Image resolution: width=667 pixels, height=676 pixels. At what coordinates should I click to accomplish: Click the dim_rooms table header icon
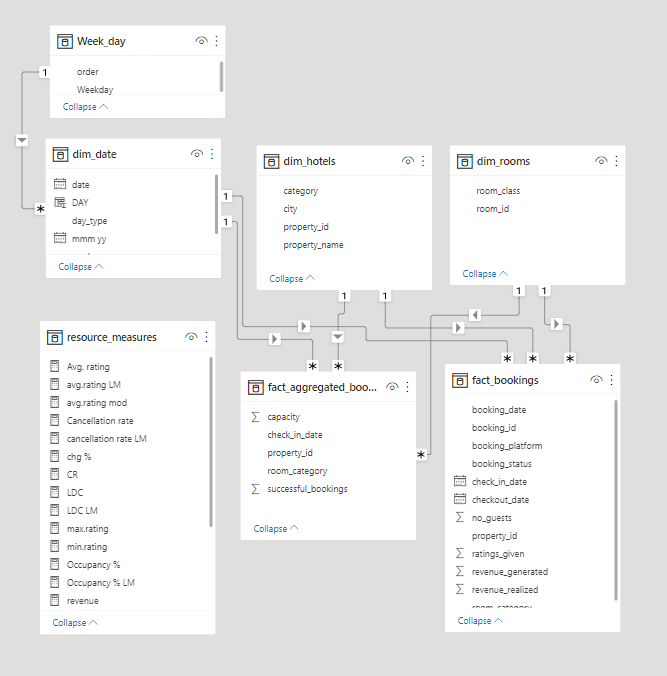(464, 161)
